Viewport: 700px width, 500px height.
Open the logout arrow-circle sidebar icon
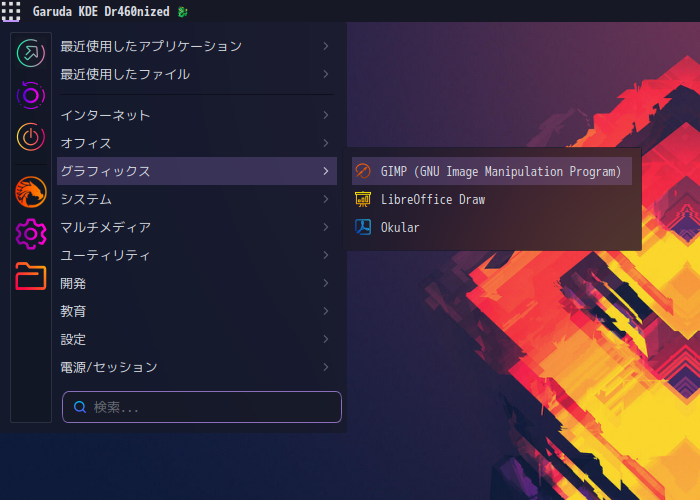(x=31, y=53)
